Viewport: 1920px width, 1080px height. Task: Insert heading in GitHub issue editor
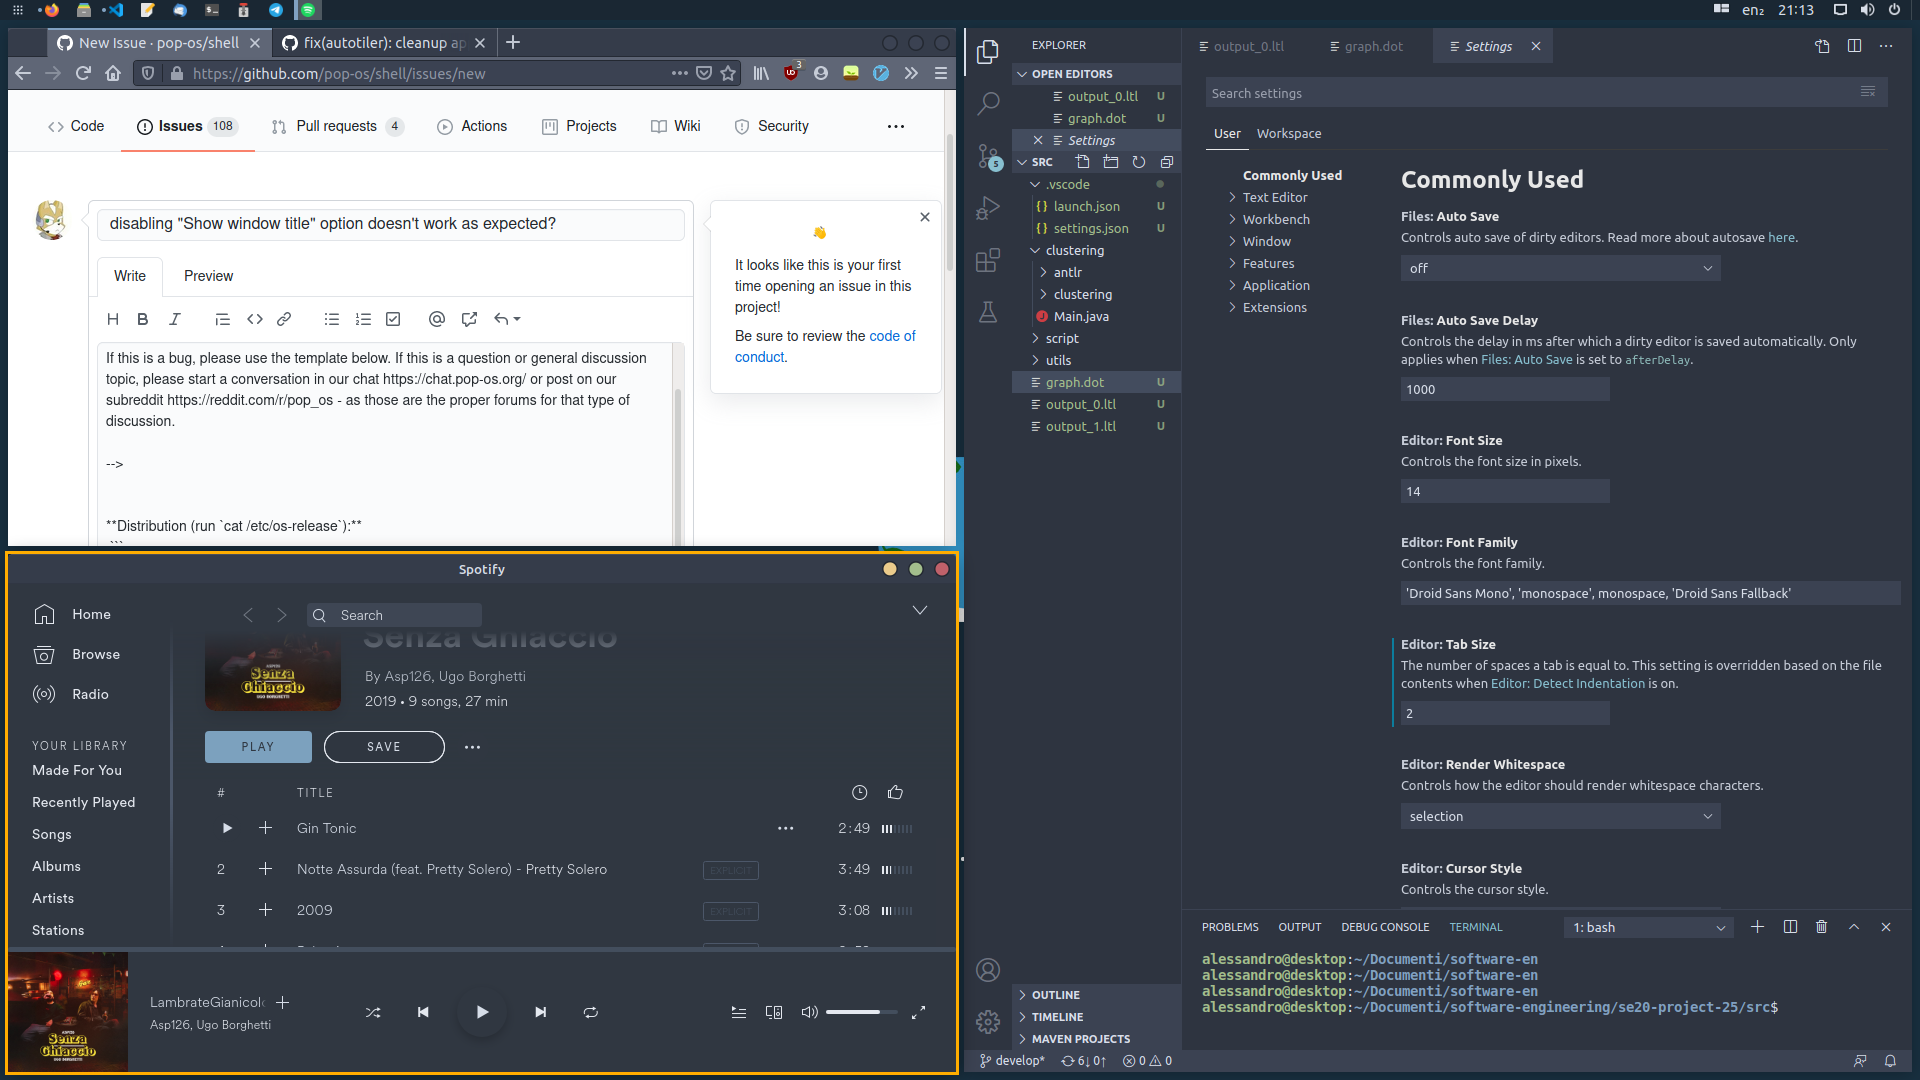tap(113, 319)
